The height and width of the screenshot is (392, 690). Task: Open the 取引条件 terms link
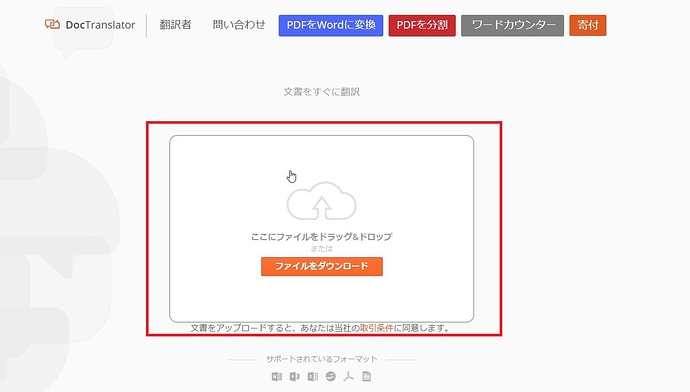click(376, 328)
